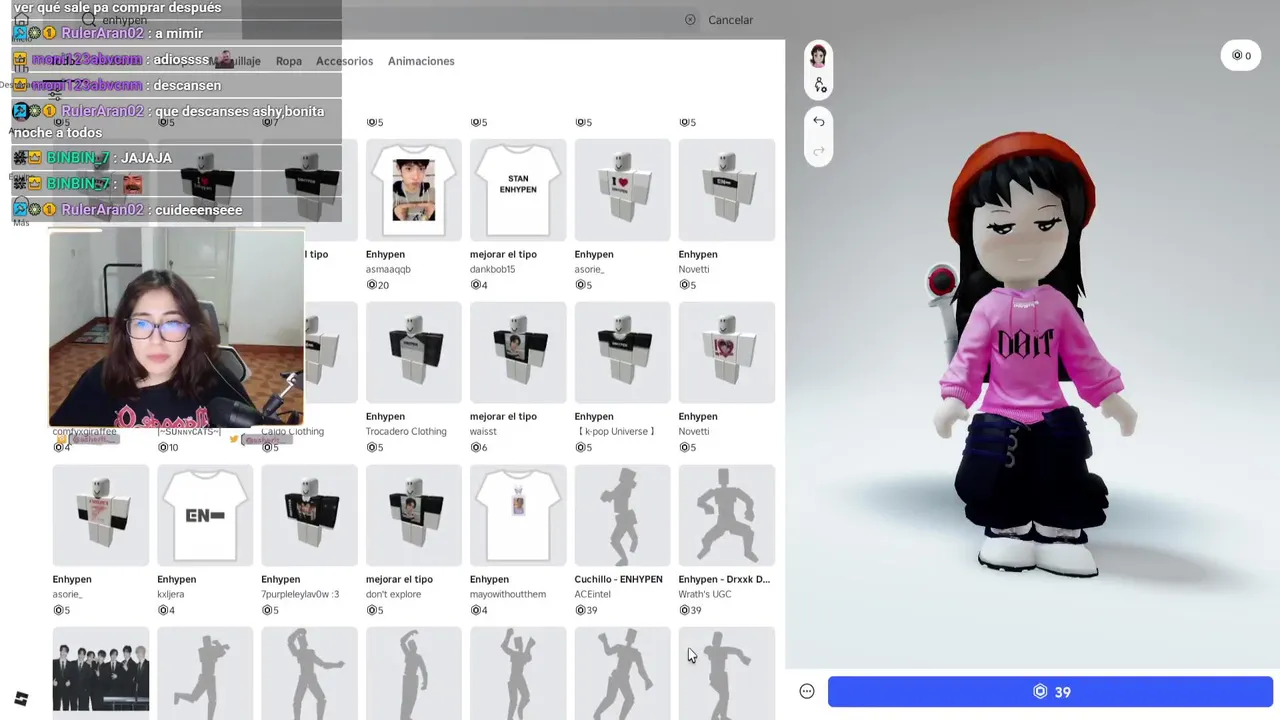Image resolution: width=1280 pixels, height=720 pixels.
Task: Select the Enhypen - Drxxk D... animation thumbnail
Action: pos(726,515)
